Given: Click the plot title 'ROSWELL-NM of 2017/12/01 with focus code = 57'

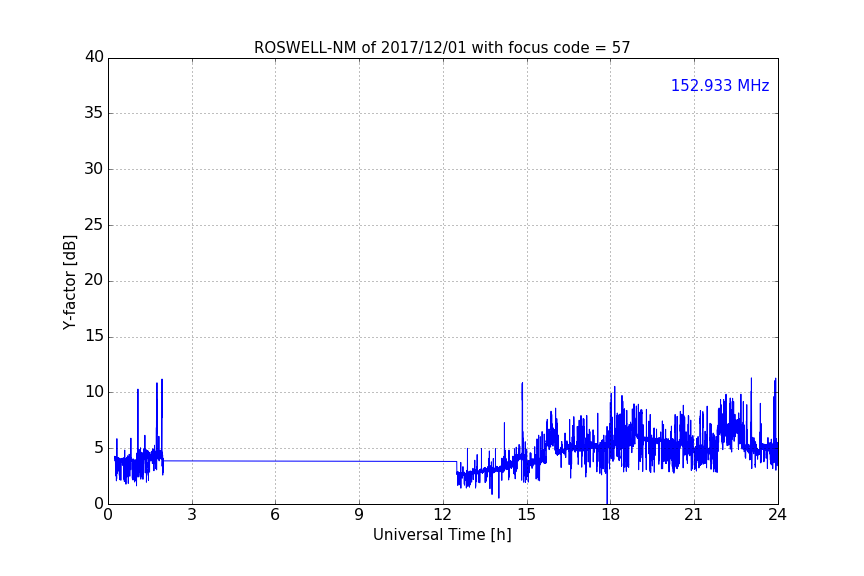Looking at the screenshot, I should pyautogui.click(x=442, y=48).
